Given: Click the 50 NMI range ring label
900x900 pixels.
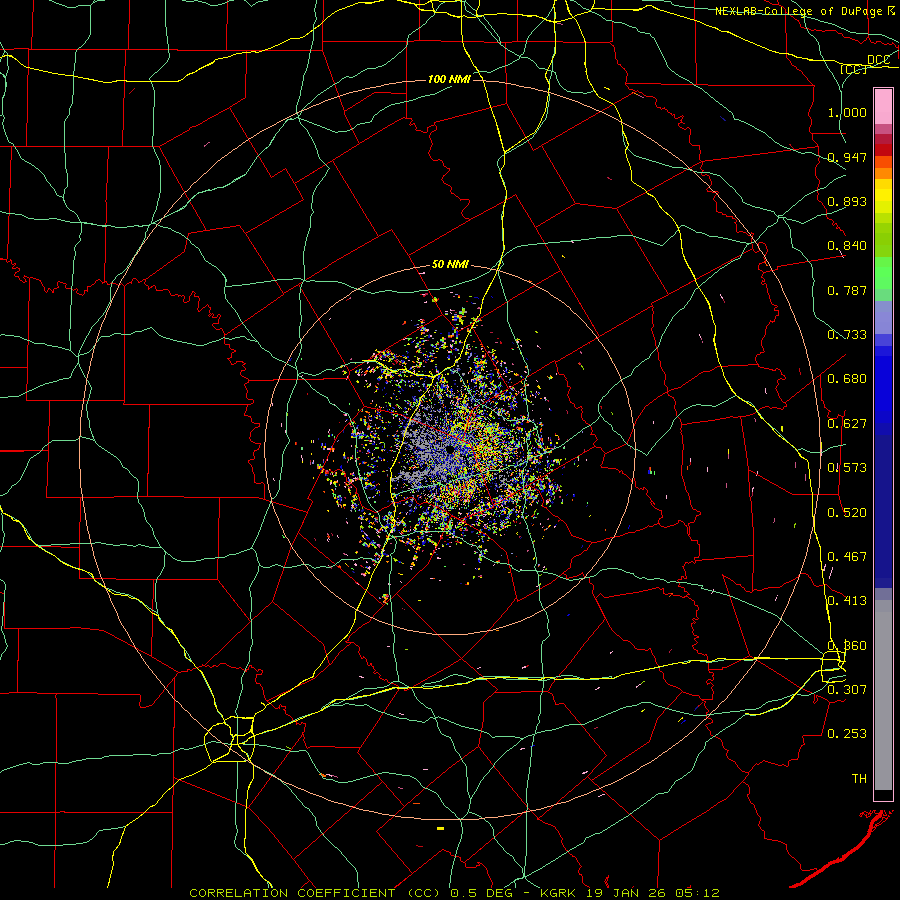Looking at the screenshot, I should 450,264.
